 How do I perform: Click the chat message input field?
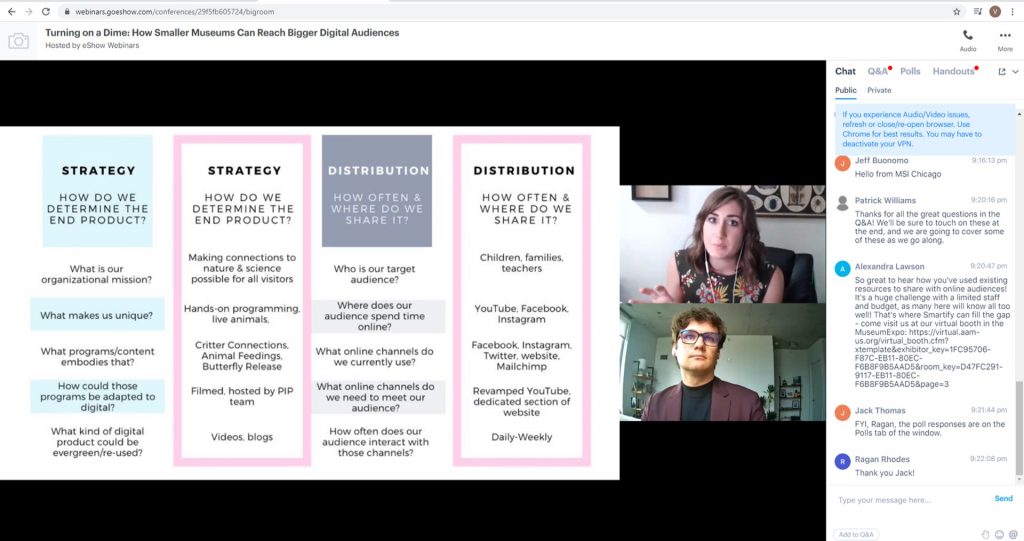pos(910,499)
